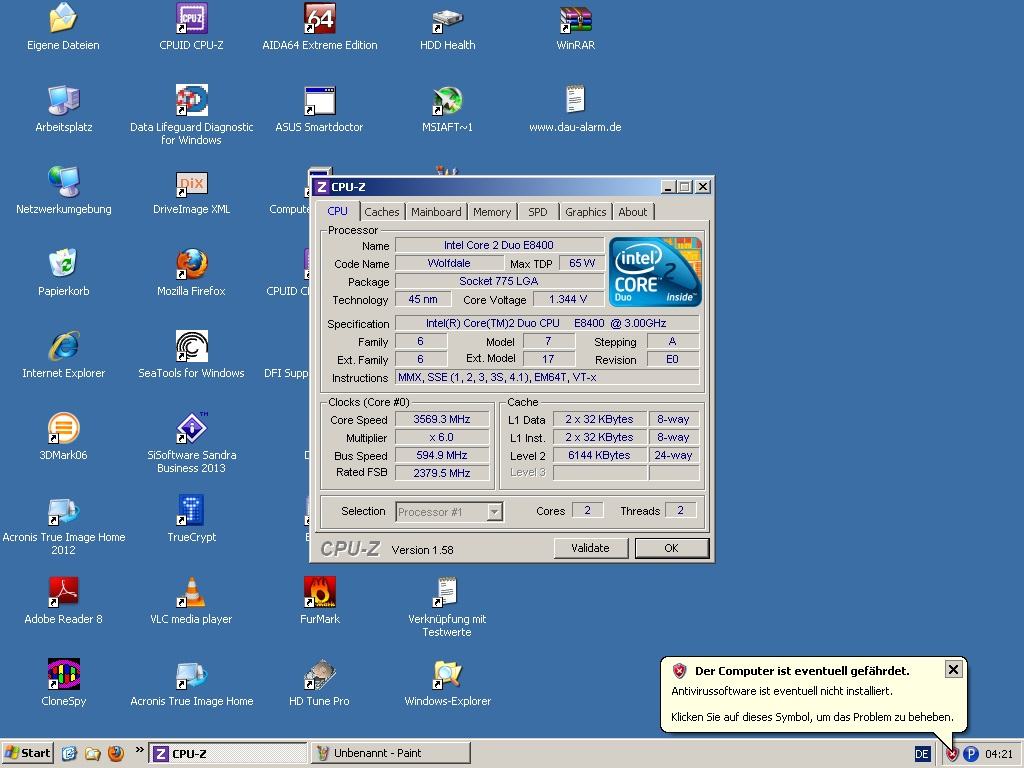
Task: Click the Intel Core 2 Duo logo
Action: 655,272
